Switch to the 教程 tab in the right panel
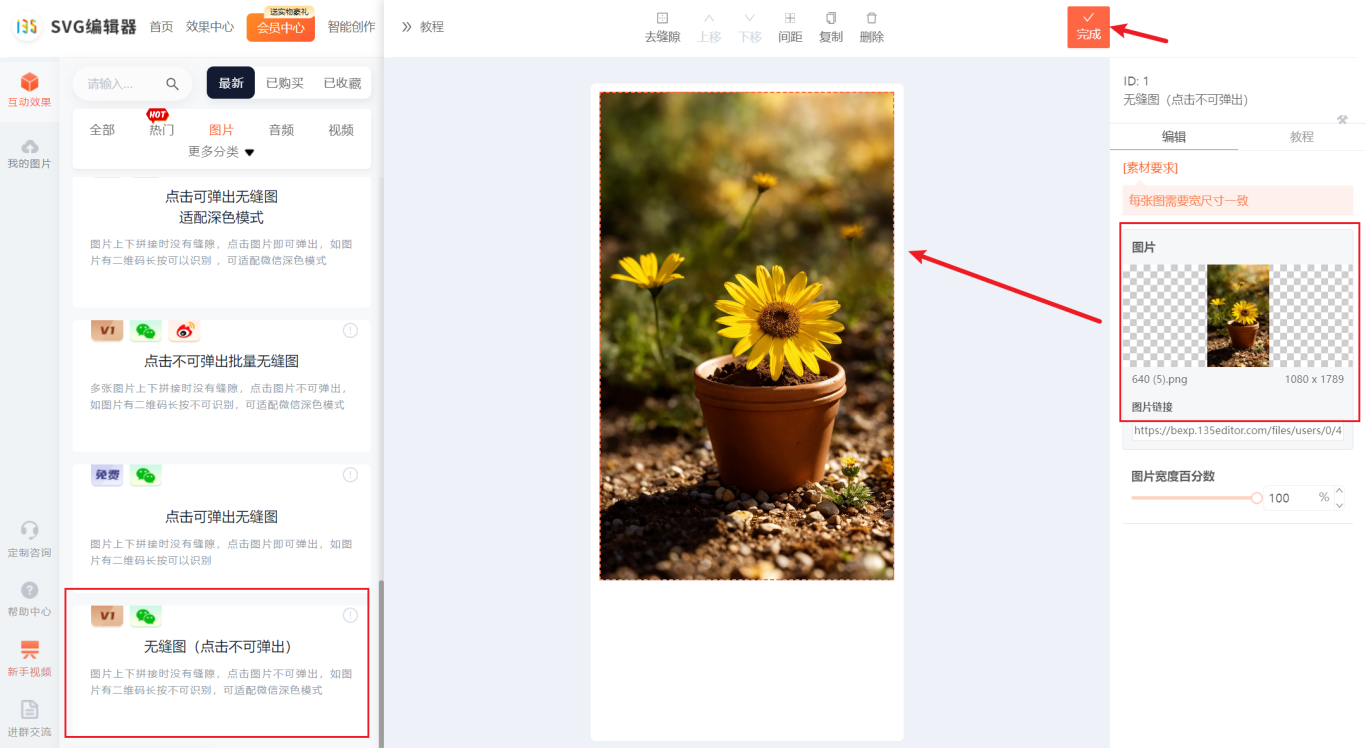 pos(1302,137)
